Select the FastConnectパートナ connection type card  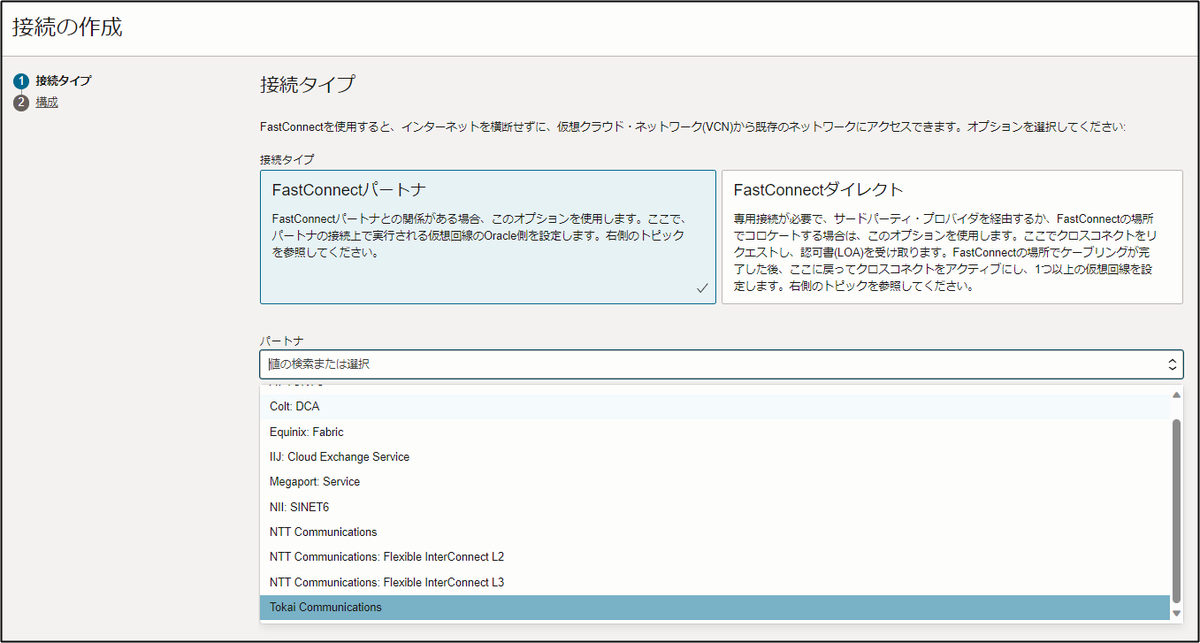tap(488, 237)
